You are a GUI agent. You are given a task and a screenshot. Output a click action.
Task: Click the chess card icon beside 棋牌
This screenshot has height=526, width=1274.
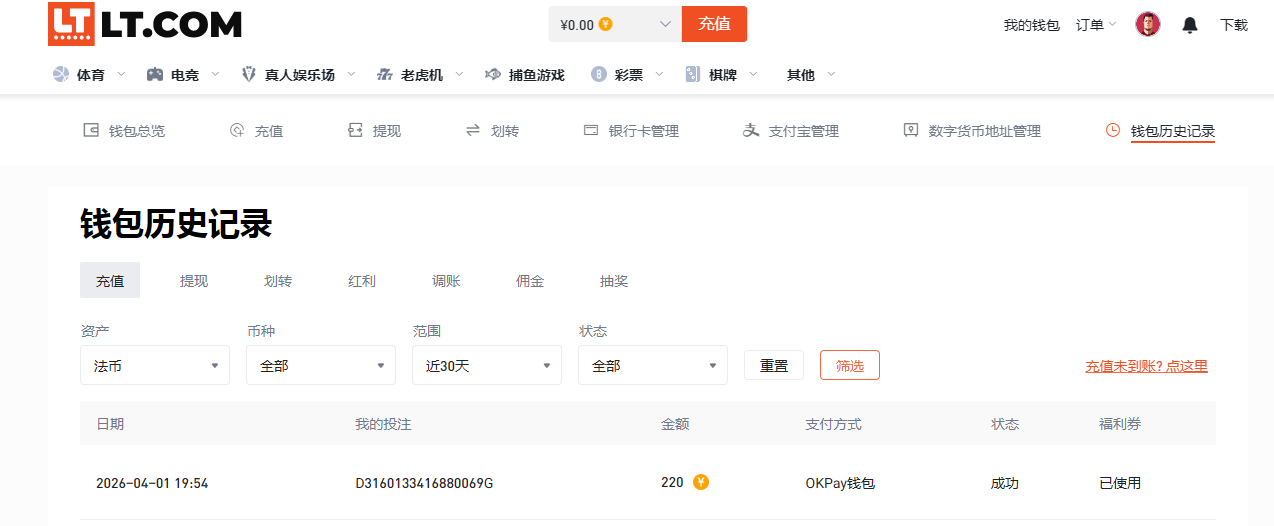(x=693, y=74)
